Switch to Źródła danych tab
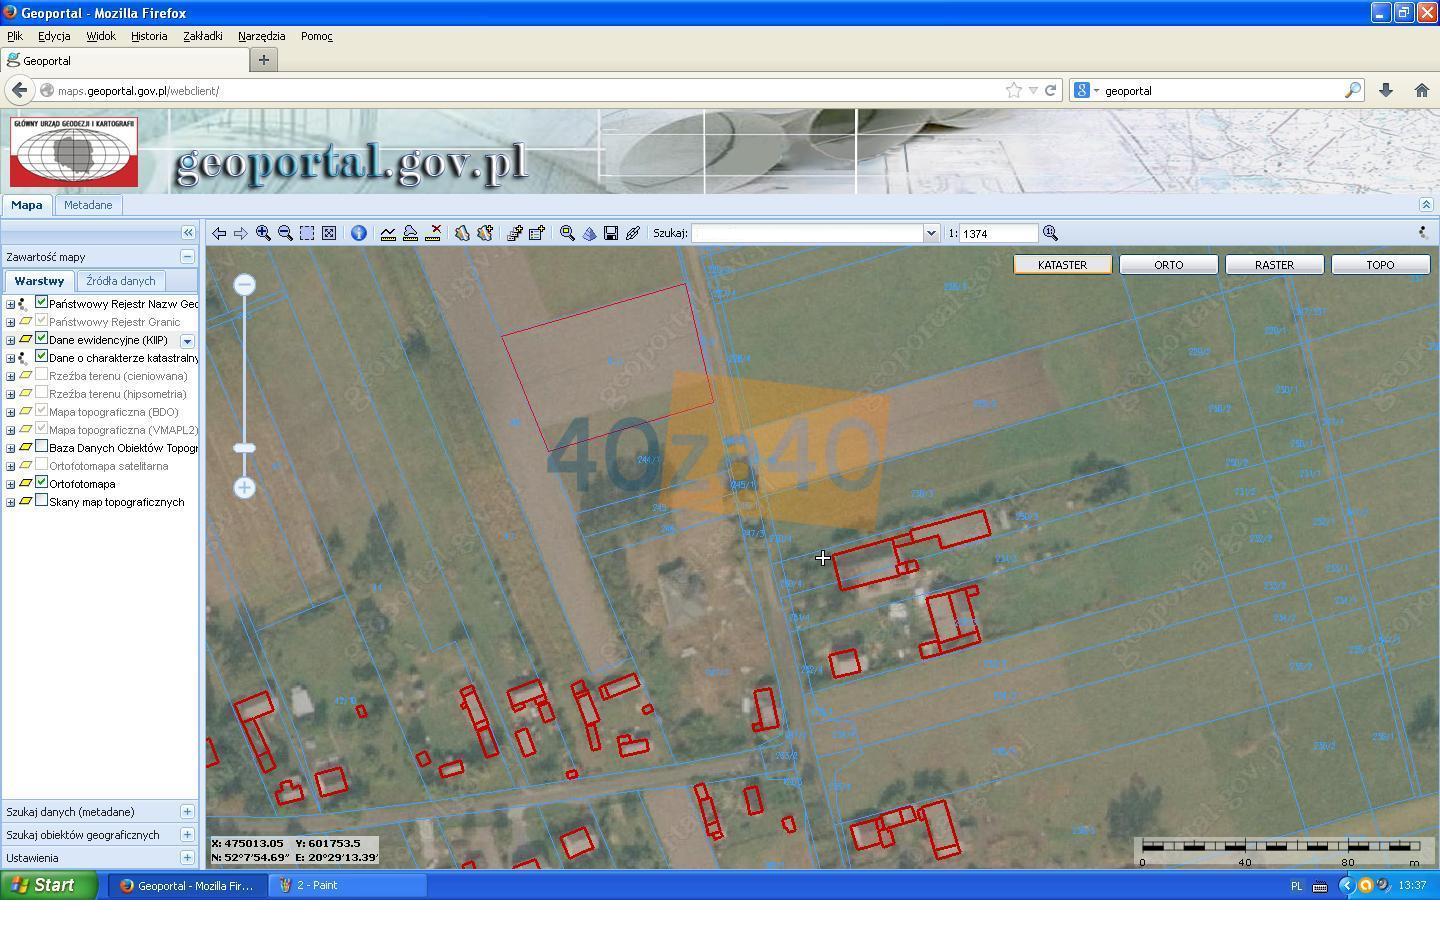This screenshot has height=930, width=1440. [x=121, y=281]
